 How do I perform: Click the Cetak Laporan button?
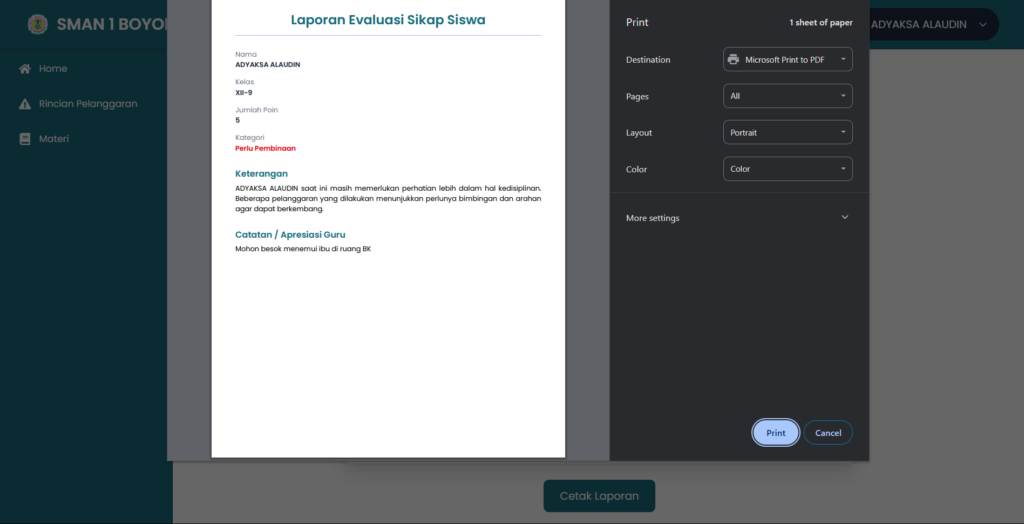[598, 496]
